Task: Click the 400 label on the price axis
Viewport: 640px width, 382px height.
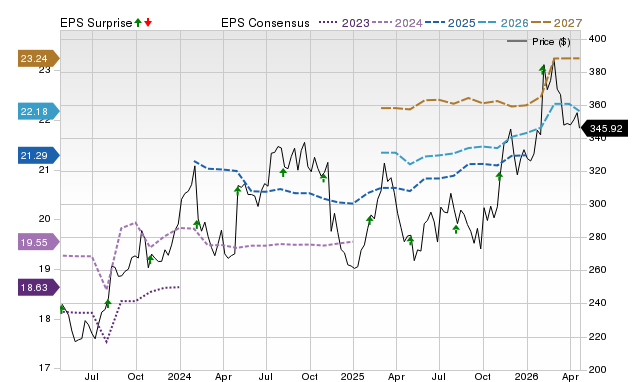Action: click(598, 39)
